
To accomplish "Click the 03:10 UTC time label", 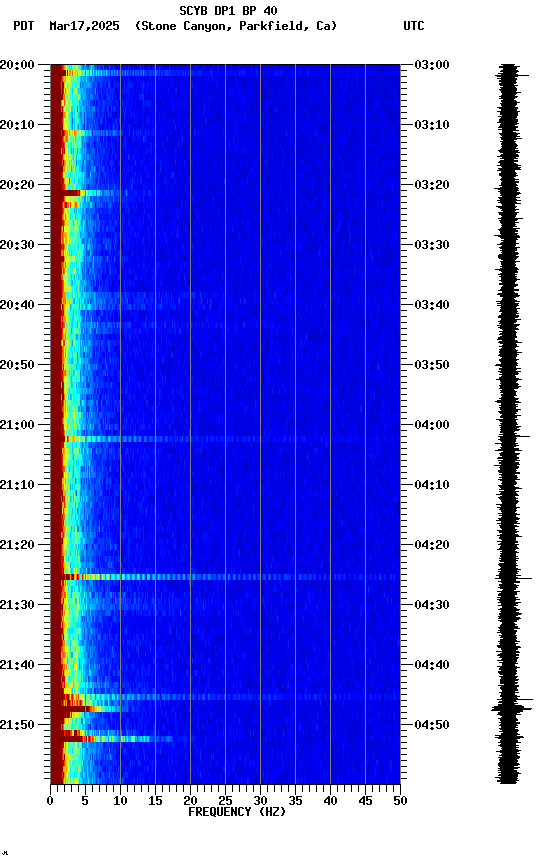I will point(431,125).
